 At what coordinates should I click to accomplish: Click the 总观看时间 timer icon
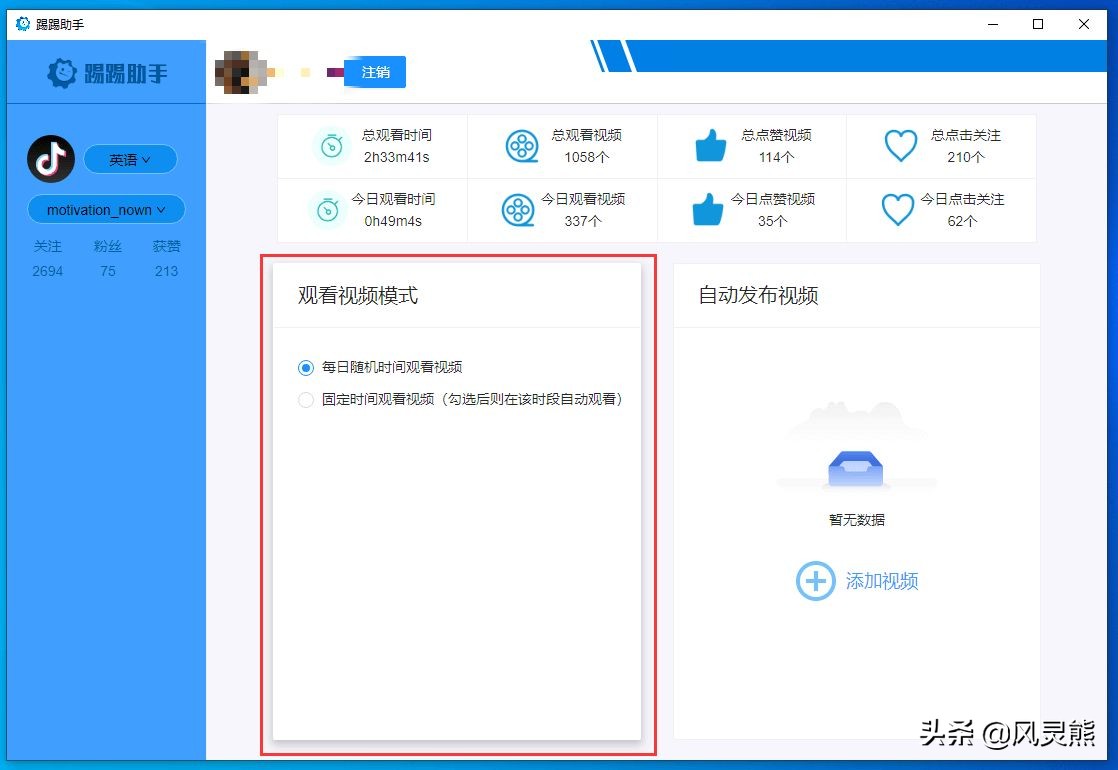tap(331, 146)
